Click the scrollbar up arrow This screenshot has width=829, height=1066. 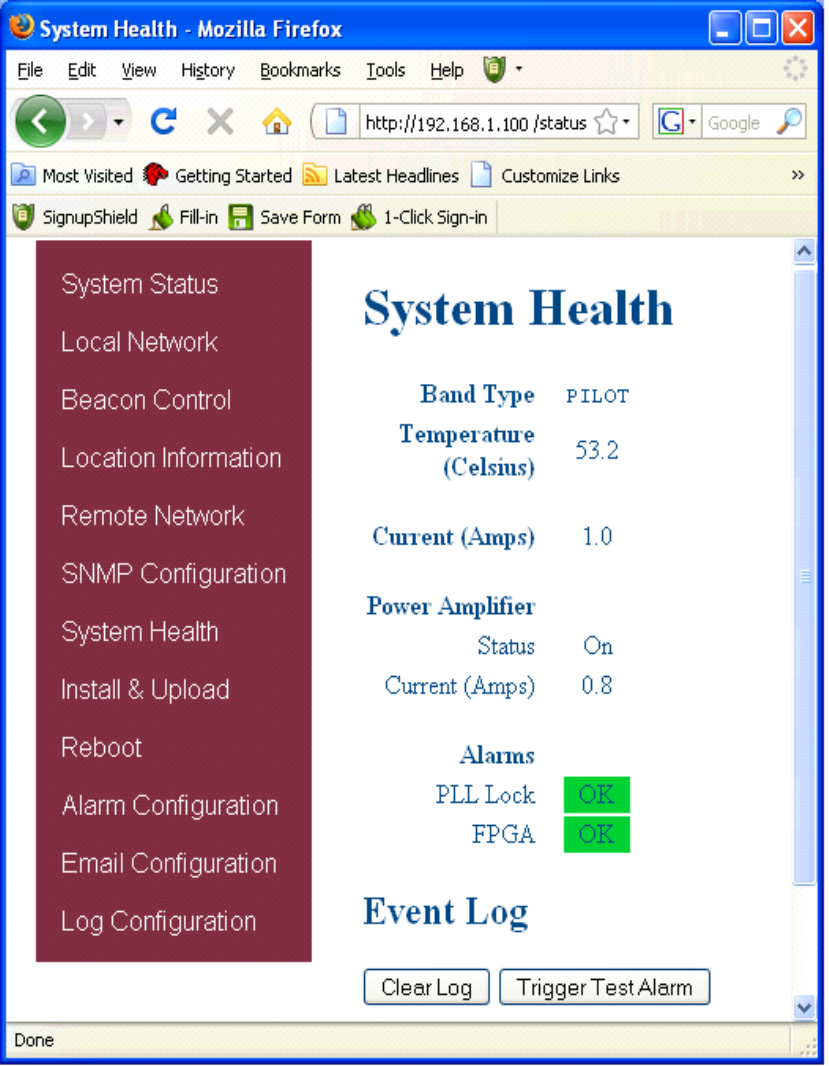pyautogui.click(x=804, y=252)
